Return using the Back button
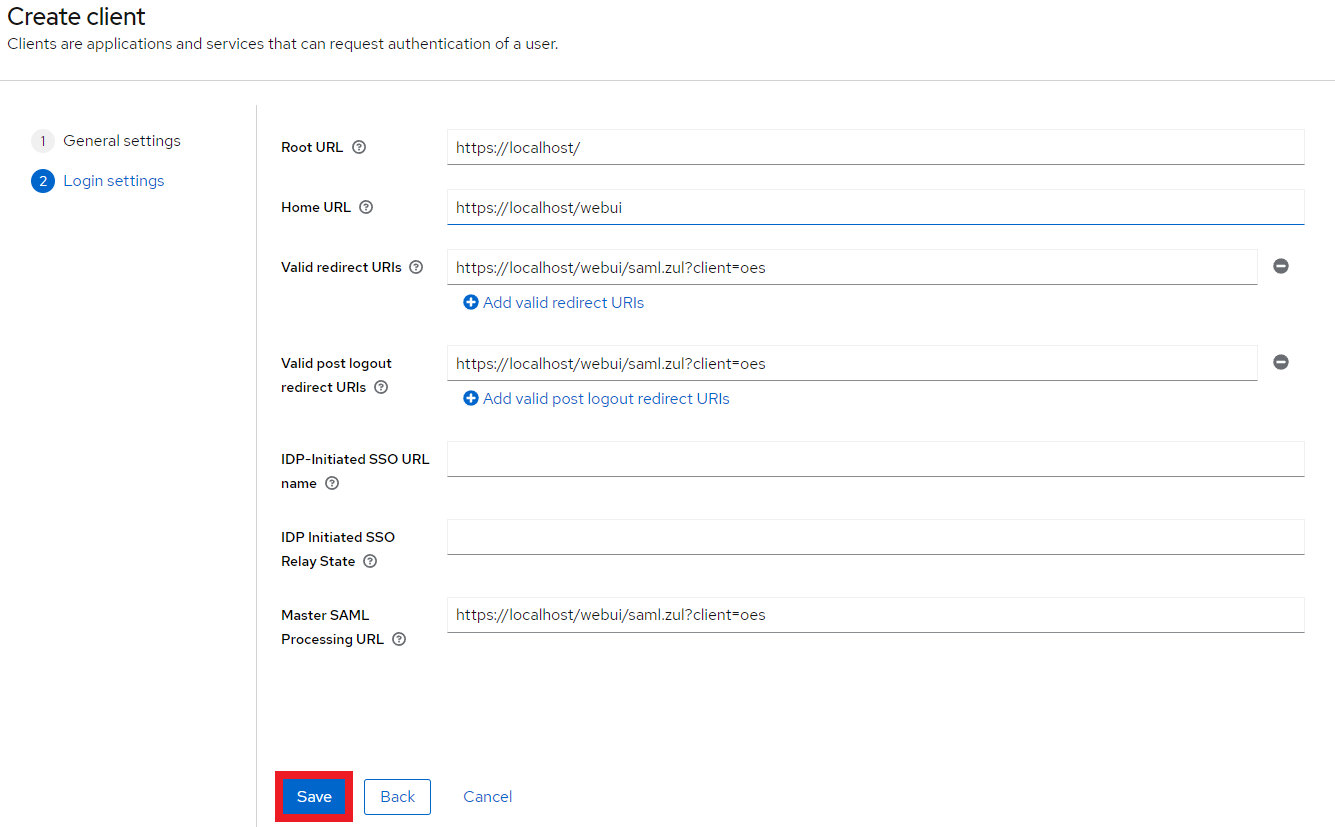The image size is (1335, 827). pos(397,796)
